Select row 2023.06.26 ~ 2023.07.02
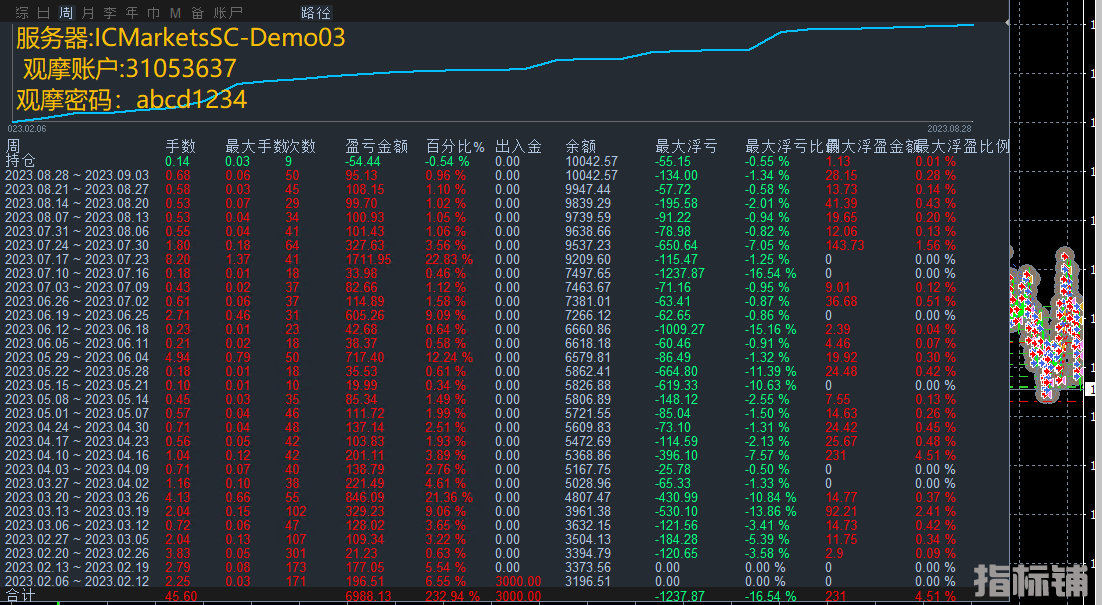Screen dimensions: 1102x605 pos(77,301)
